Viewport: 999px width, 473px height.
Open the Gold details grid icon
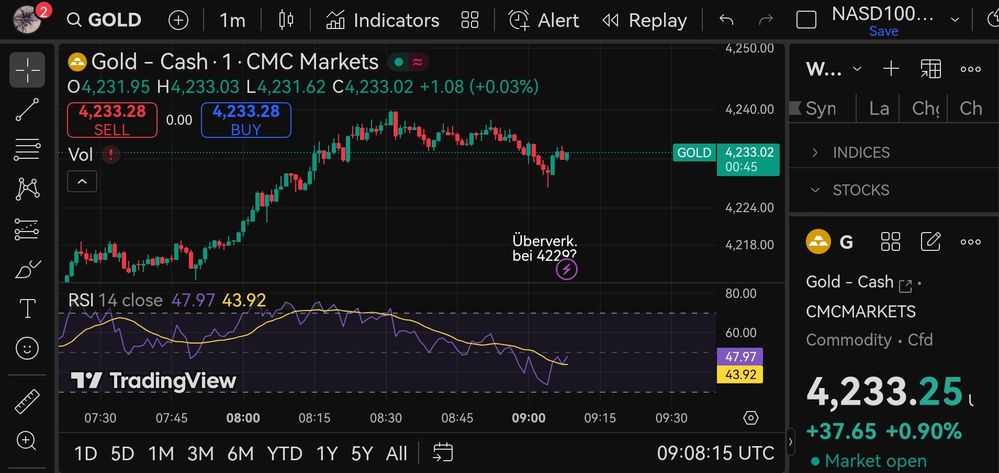pyautogui.click(x=890, y=242)
